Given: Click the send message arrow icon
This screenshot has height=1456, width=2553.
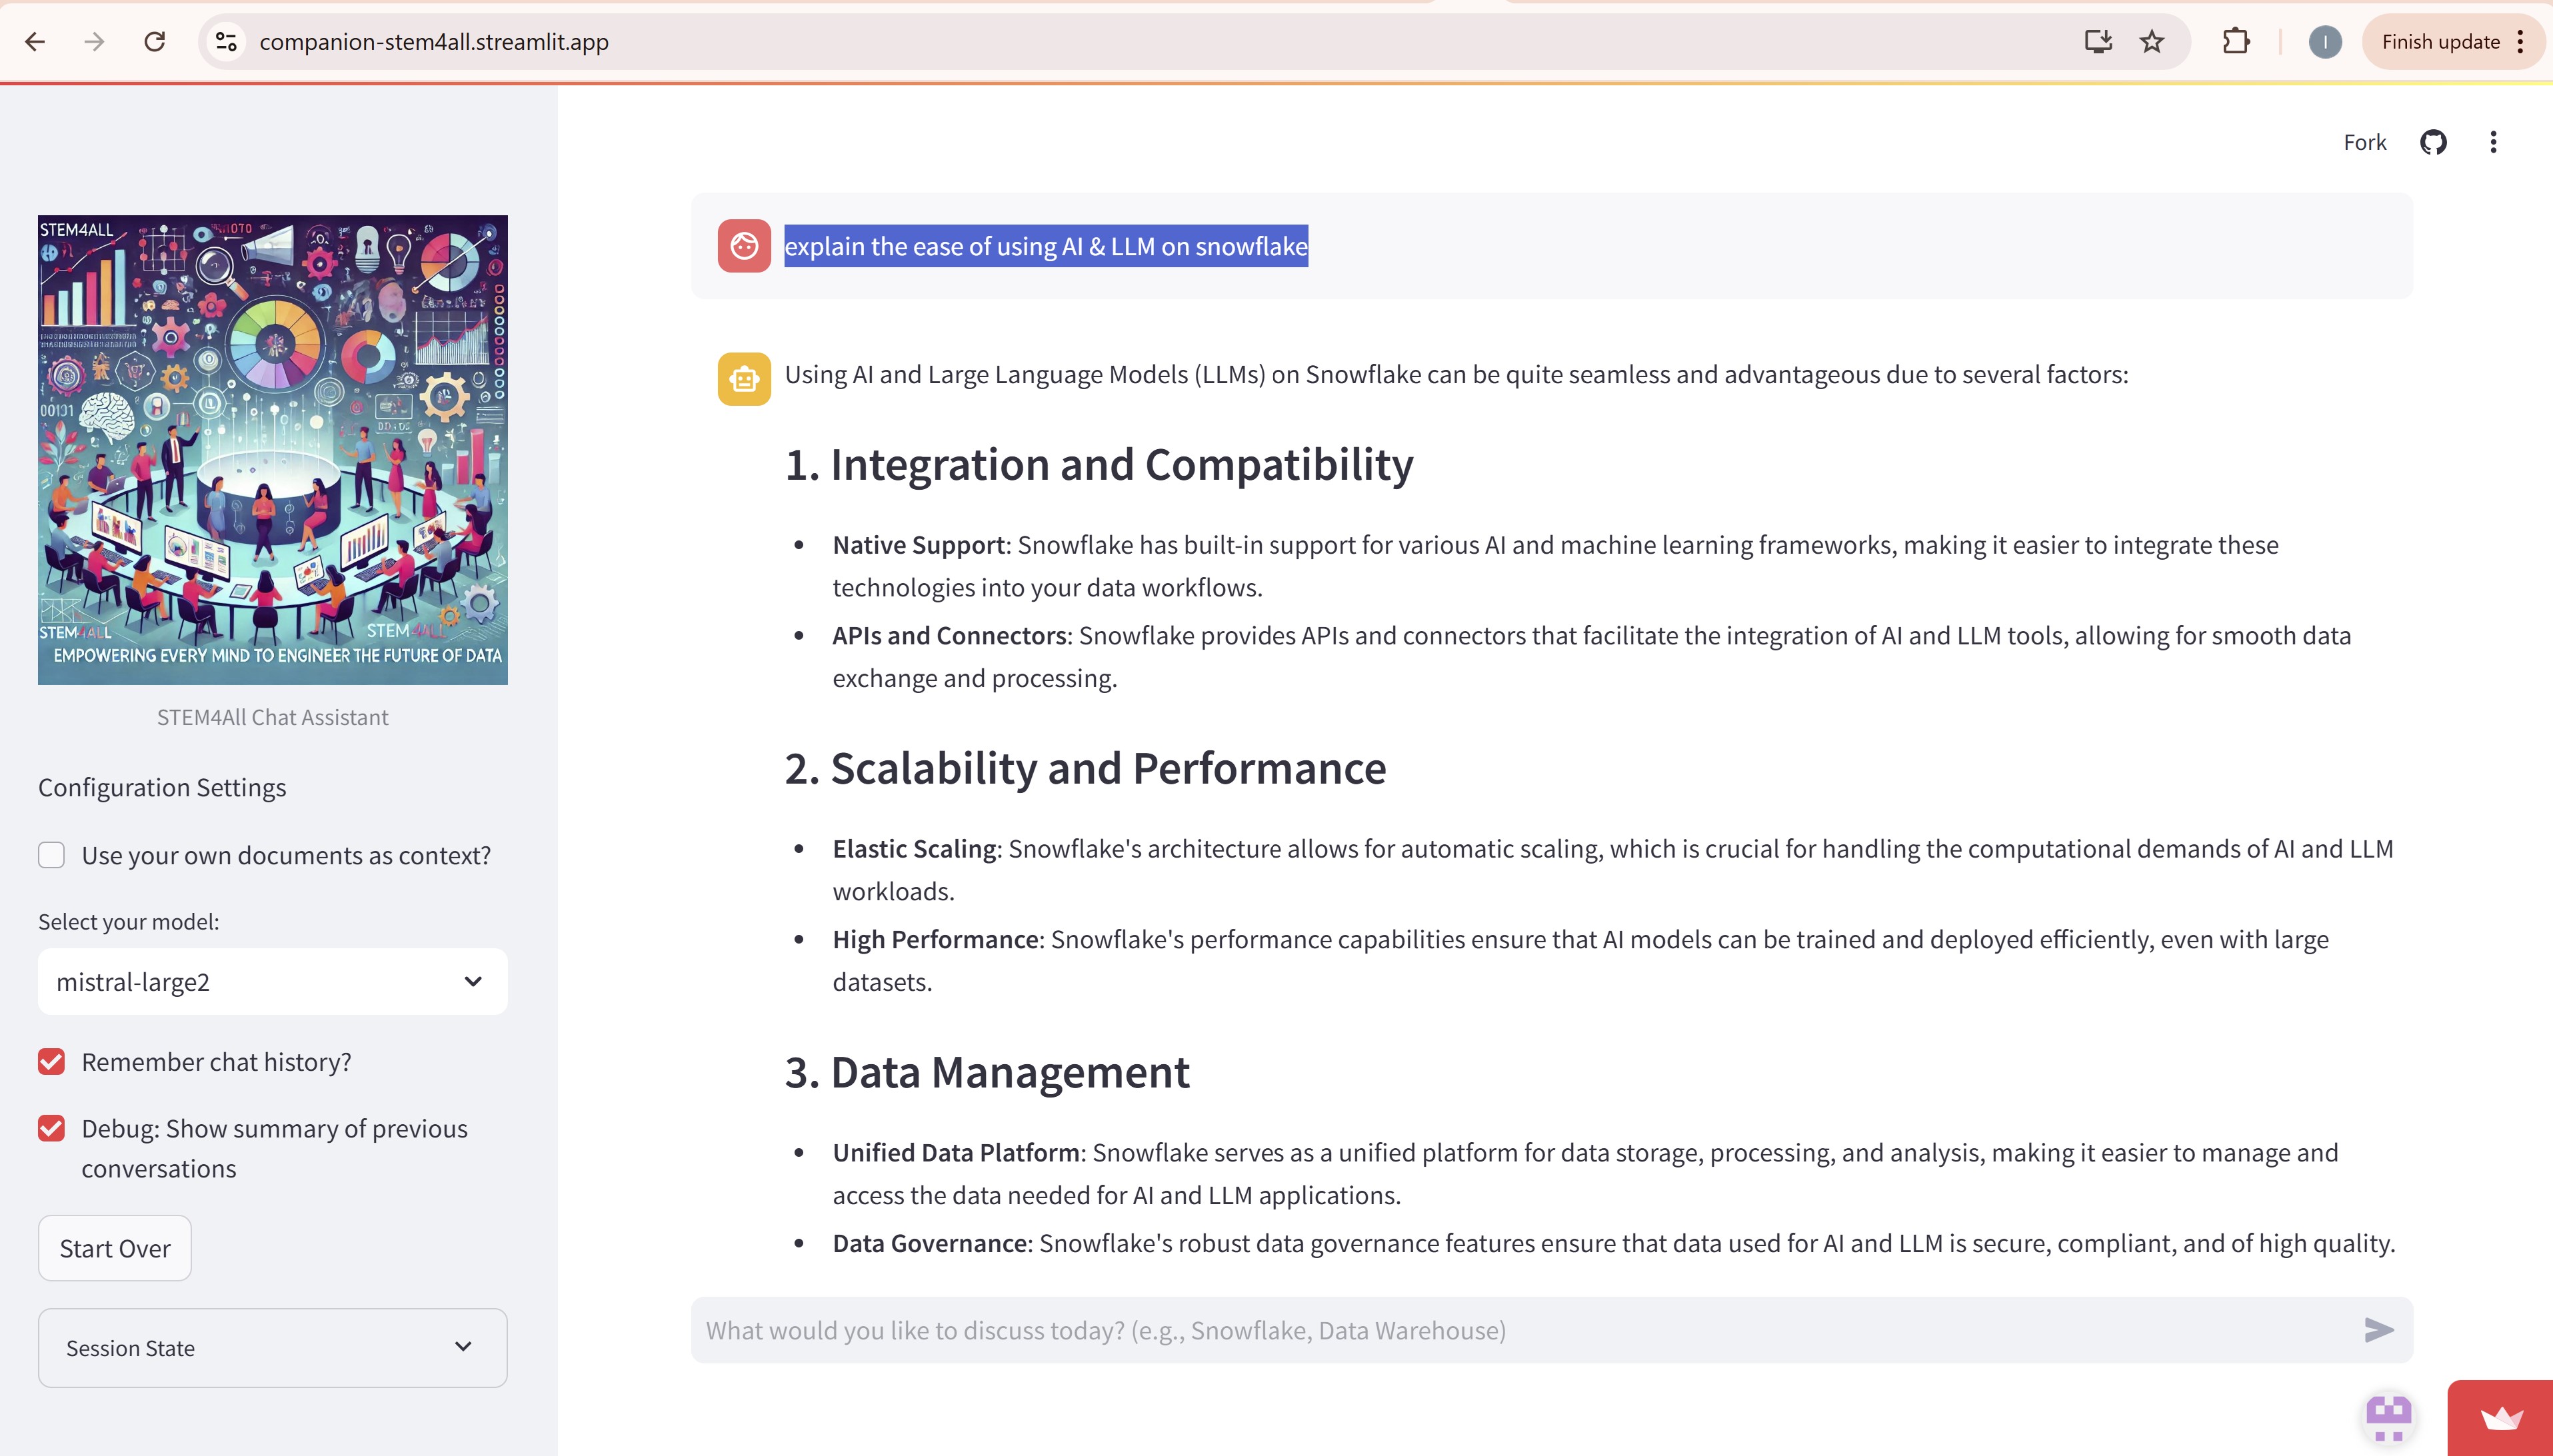Looking at the screenshot, I should (x=2378, y=1329).
